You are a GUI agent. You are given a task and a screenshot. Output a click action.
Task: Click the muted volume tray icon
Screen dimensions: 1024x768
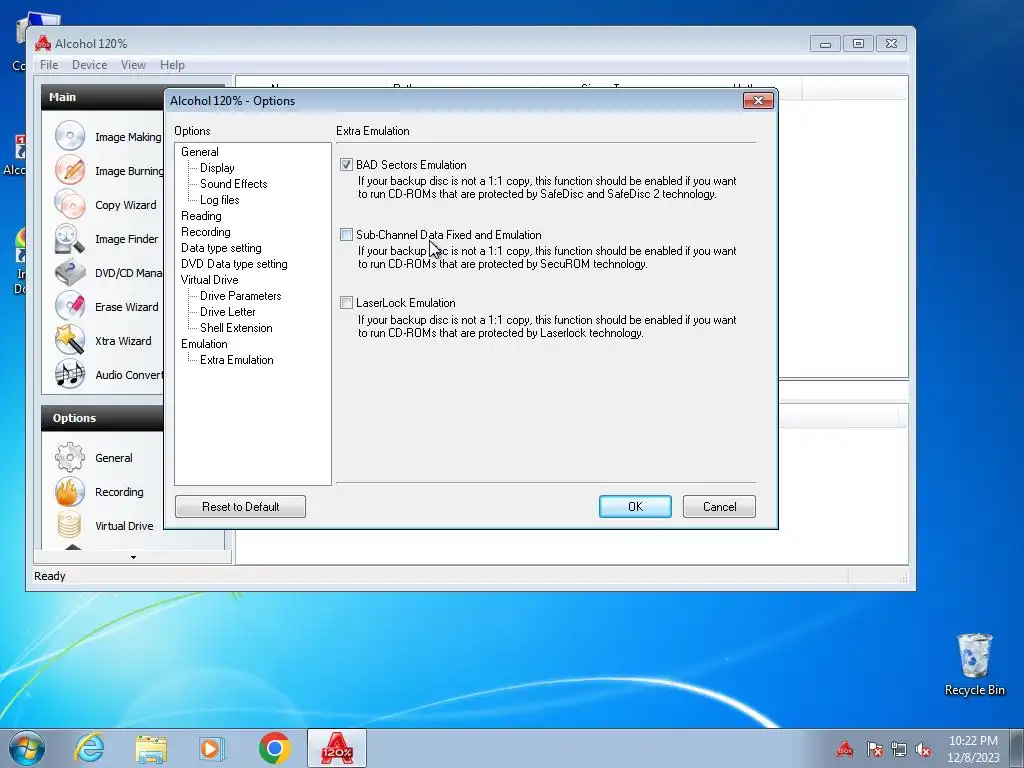coord(923,749)
